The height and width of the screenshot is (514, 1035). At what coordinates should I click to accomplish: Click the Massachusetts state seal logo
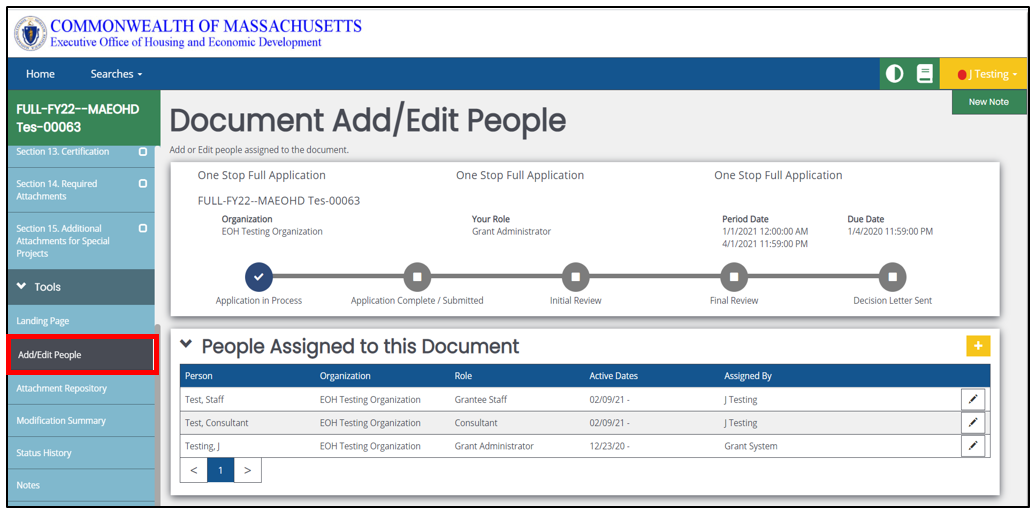[x=30, y=33]
